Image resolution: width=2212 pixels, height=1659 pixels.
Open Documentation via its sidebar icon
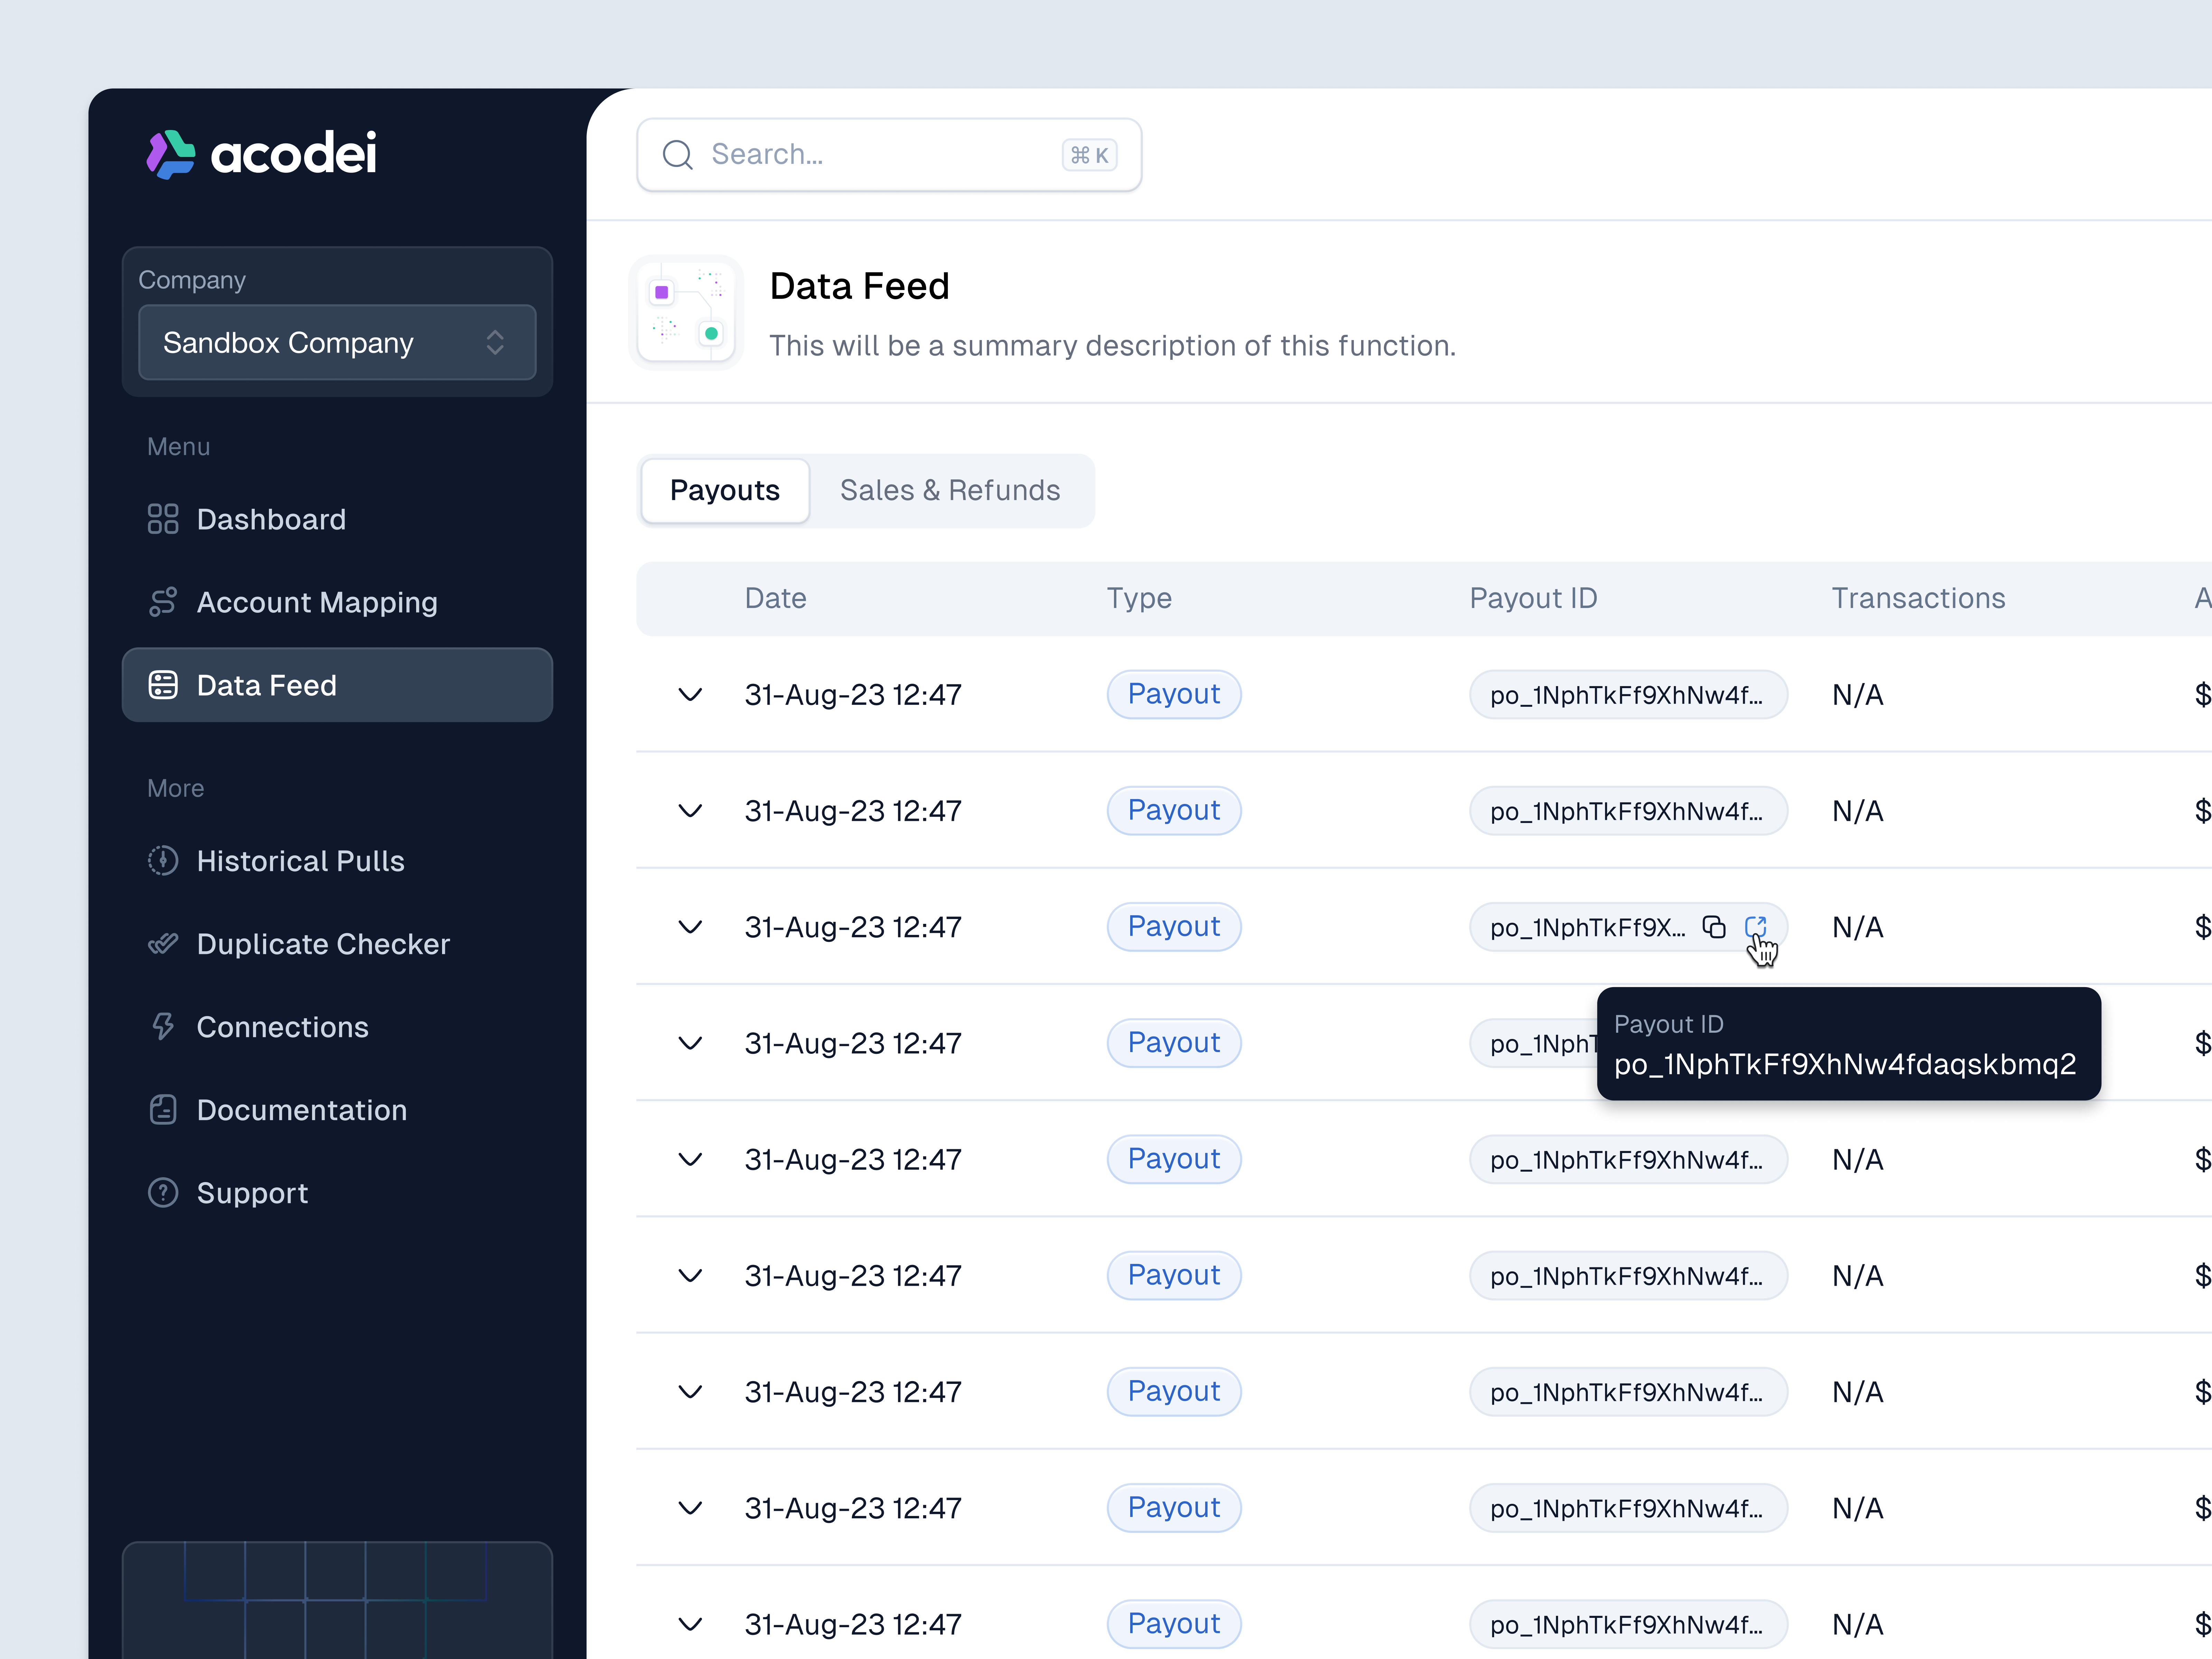(163, 1109)
